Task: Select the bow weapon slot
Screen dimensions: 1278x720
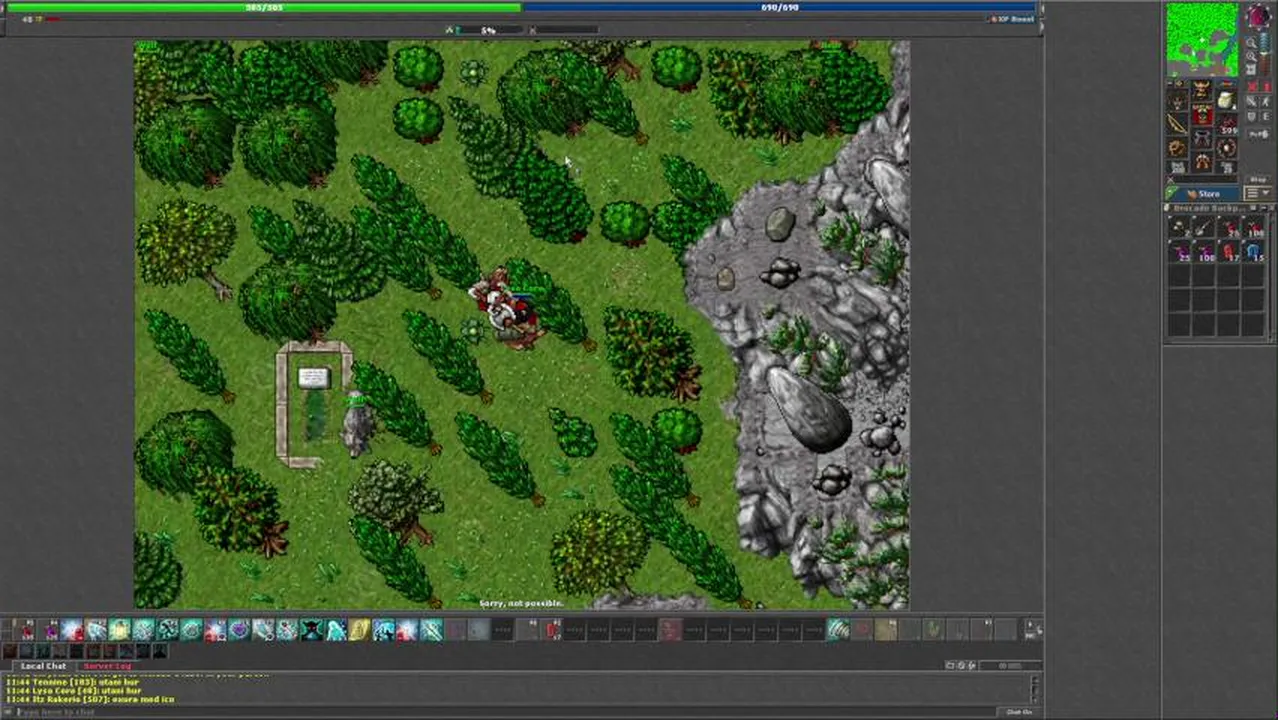Action: point(1177,124)
